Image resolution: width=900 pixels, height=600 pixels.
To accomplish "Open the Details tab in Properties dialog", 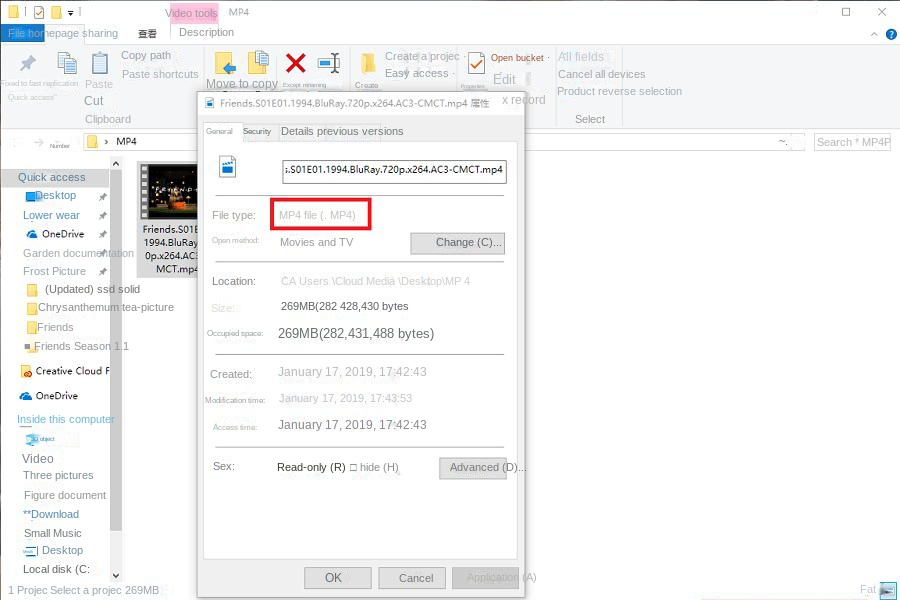I will tap(297, 131).
